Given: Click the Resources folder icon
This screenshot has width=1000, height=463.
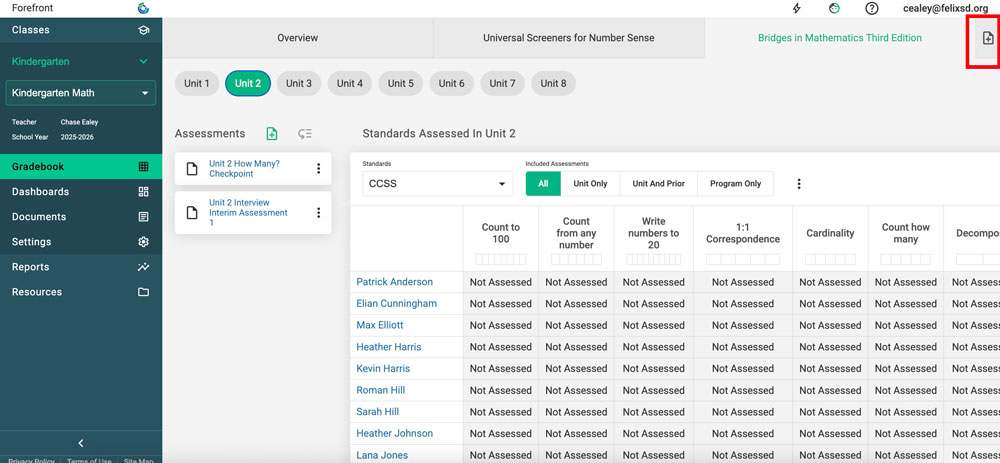Looking at the screenshot, I should 143,292.
